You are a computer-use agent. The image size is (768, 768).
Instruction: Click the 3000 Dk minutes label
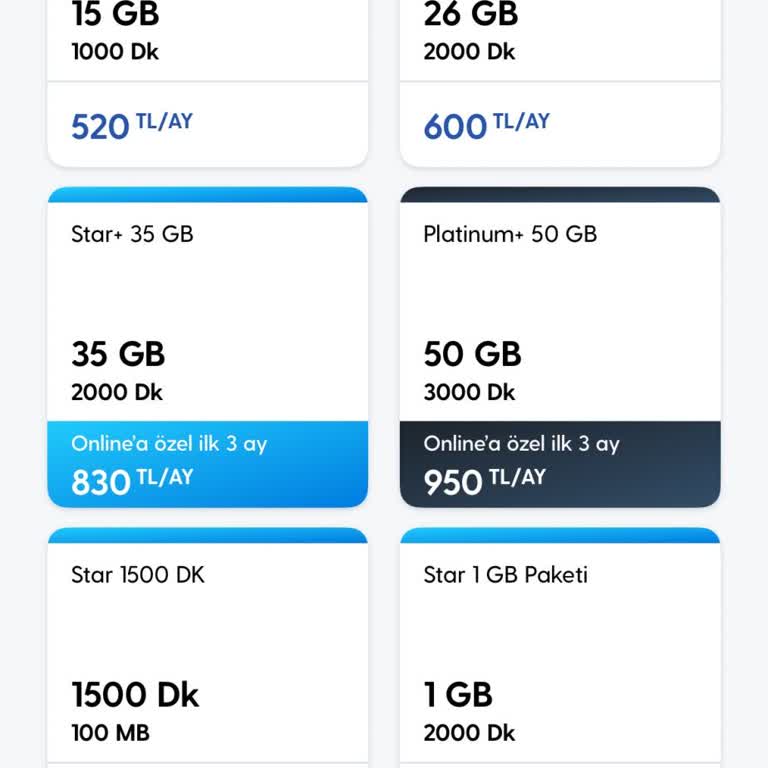point(469,393)
